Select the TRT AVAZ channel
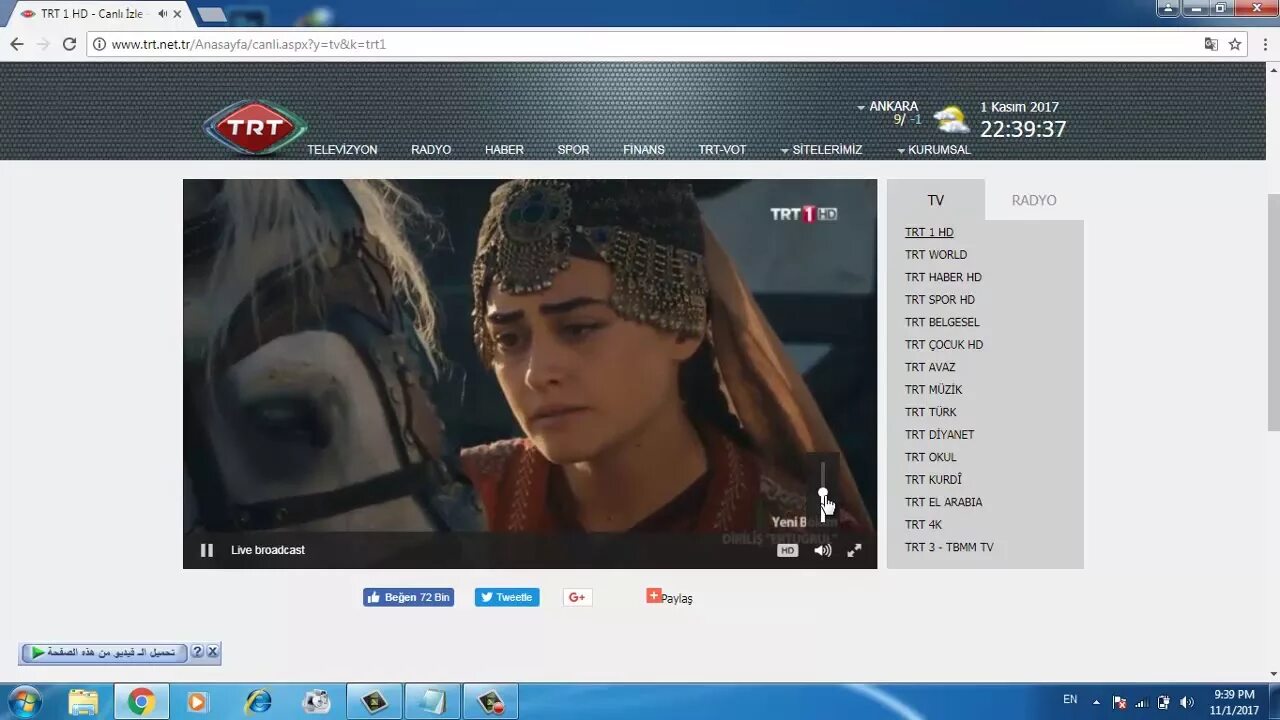This screenshot has width=1280, height=720. coord(930,367)
